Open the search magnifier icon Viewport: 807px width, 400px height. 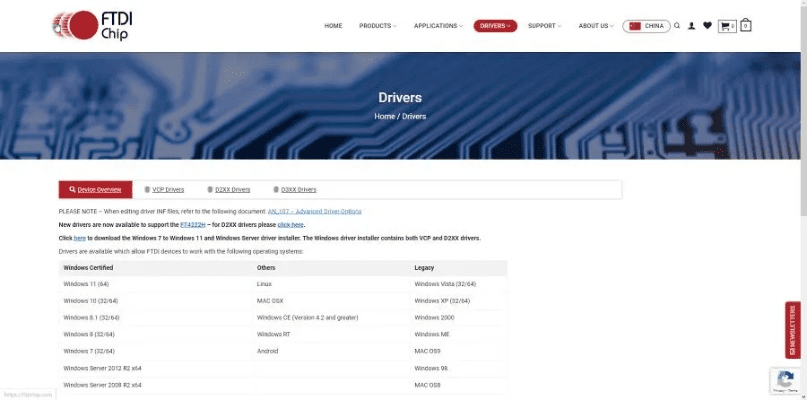click(x=677, y=26)
